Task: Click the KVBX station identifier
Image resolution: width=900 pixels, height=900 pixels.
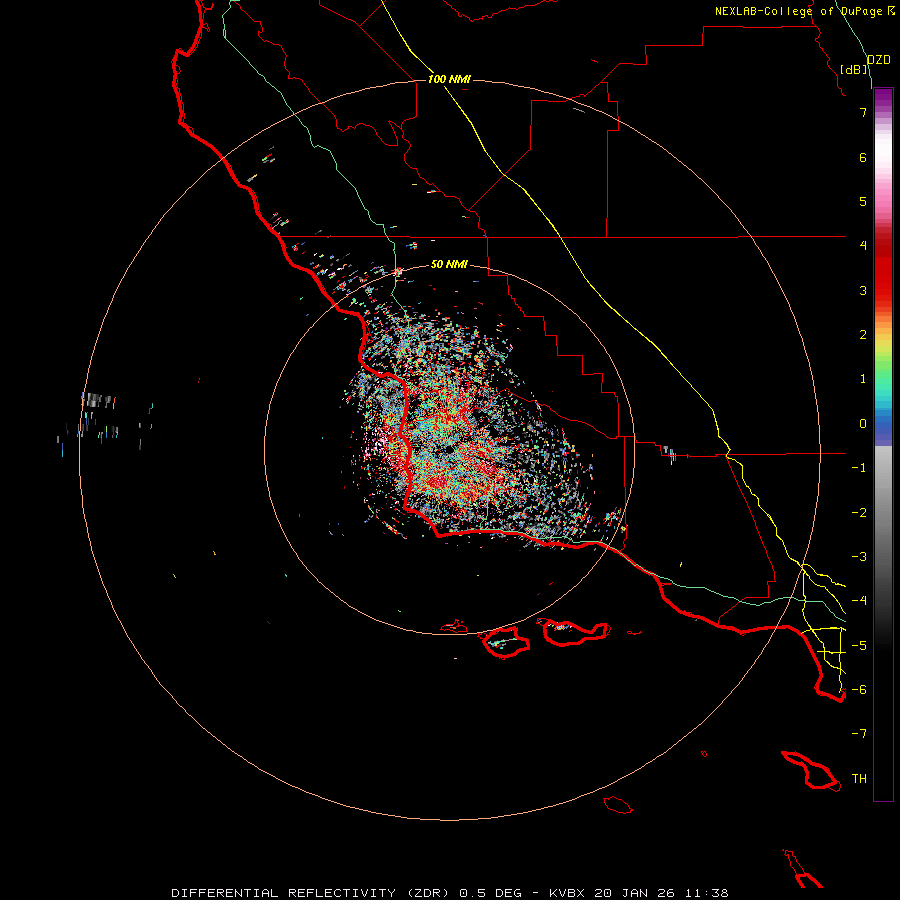Action: [567, 893]
